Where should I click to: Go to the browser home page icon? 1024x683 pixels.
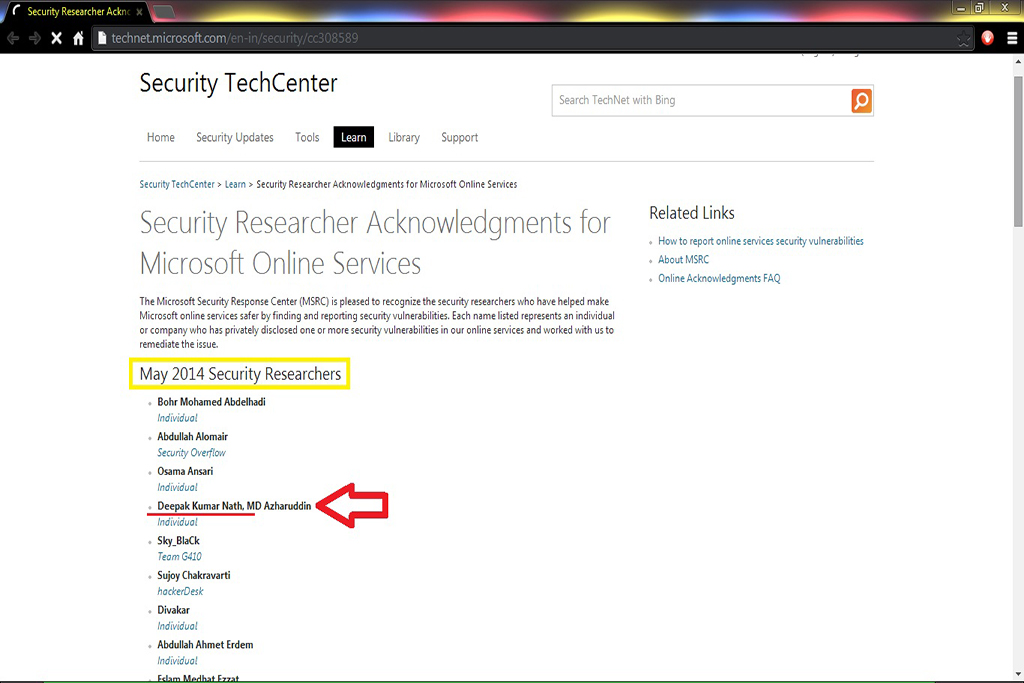click(78, 39)
